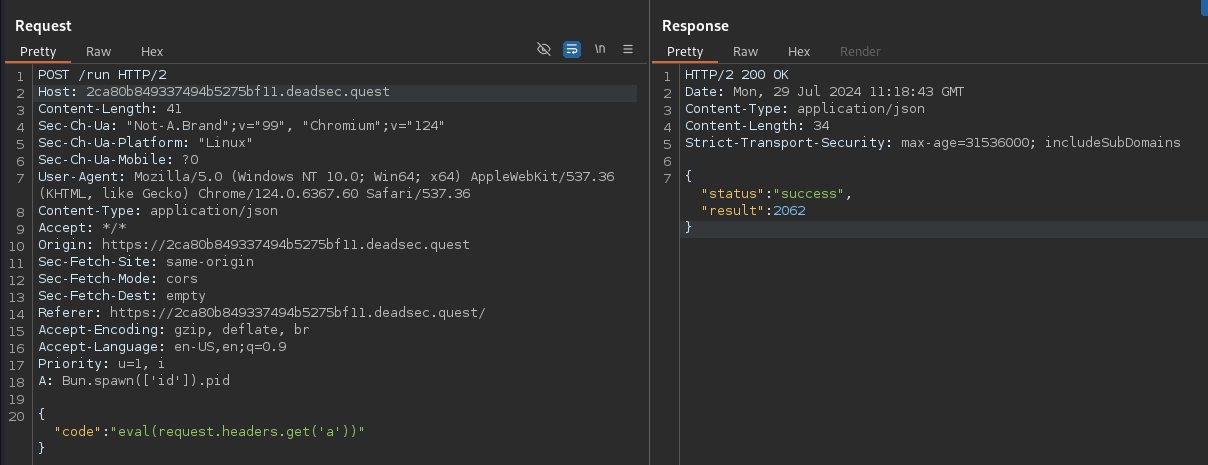Switch to the Request Raw tab
The width and height of the screenshot is (1208, 465).
click(x=98, y=51)
